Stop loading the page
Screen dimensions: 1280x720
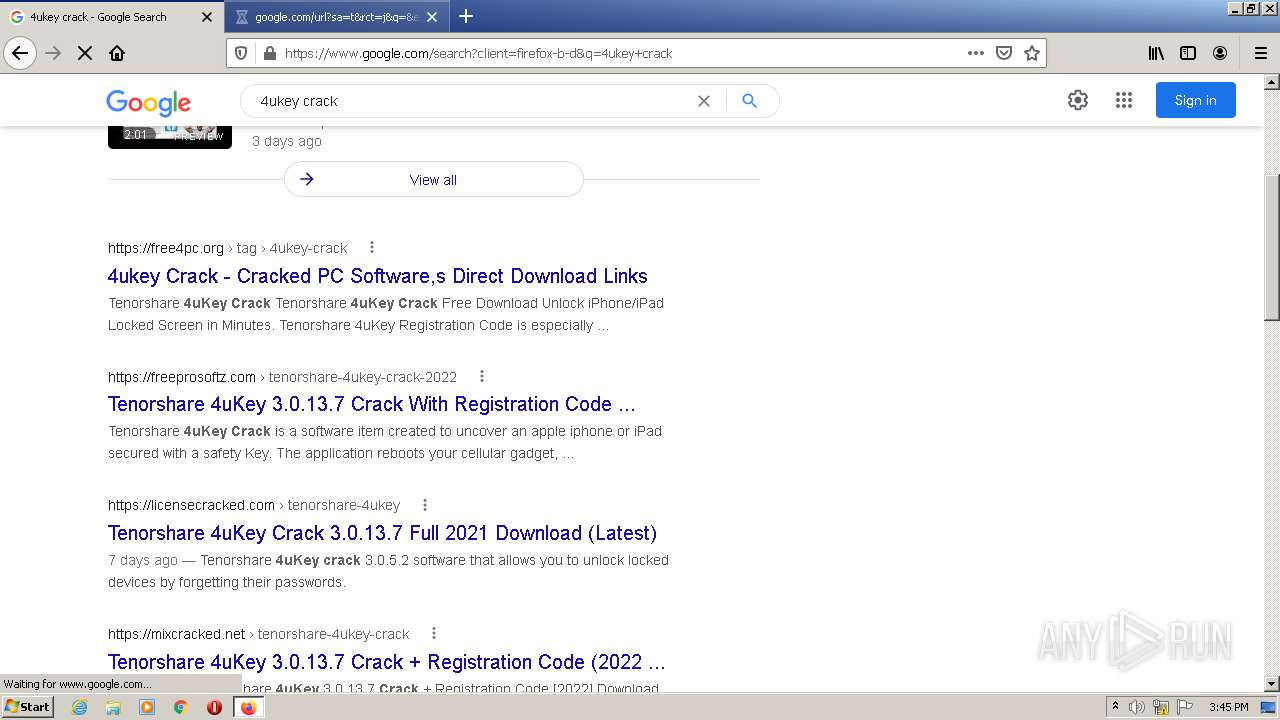(x=85, y=53)
